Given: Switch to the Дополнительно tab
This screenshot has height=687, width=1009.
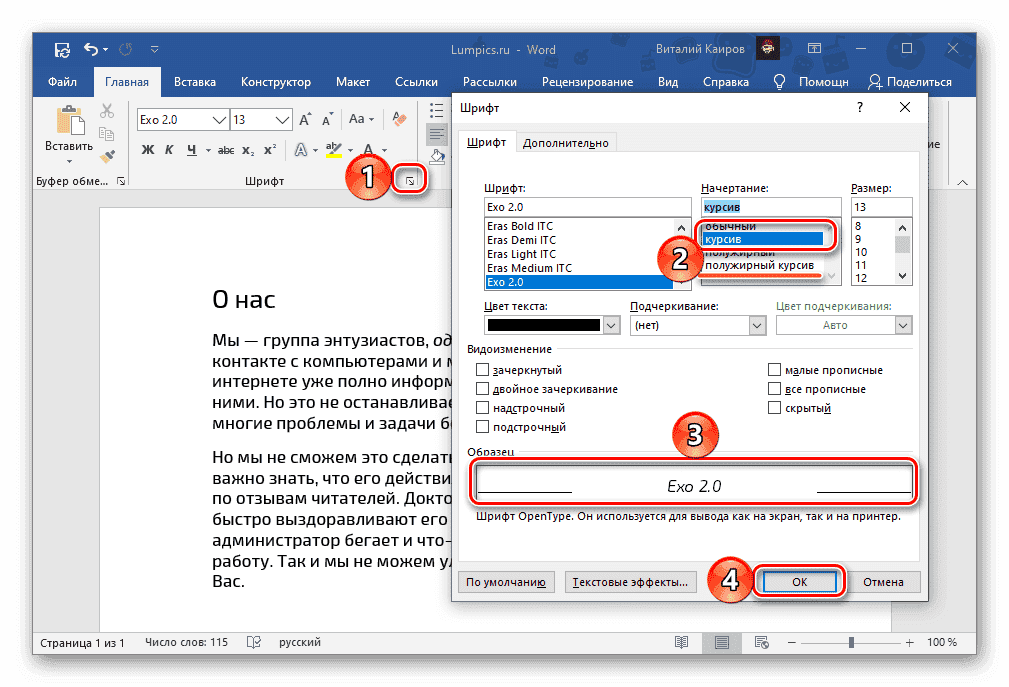Looking at the screenshot, I should 566,142.
